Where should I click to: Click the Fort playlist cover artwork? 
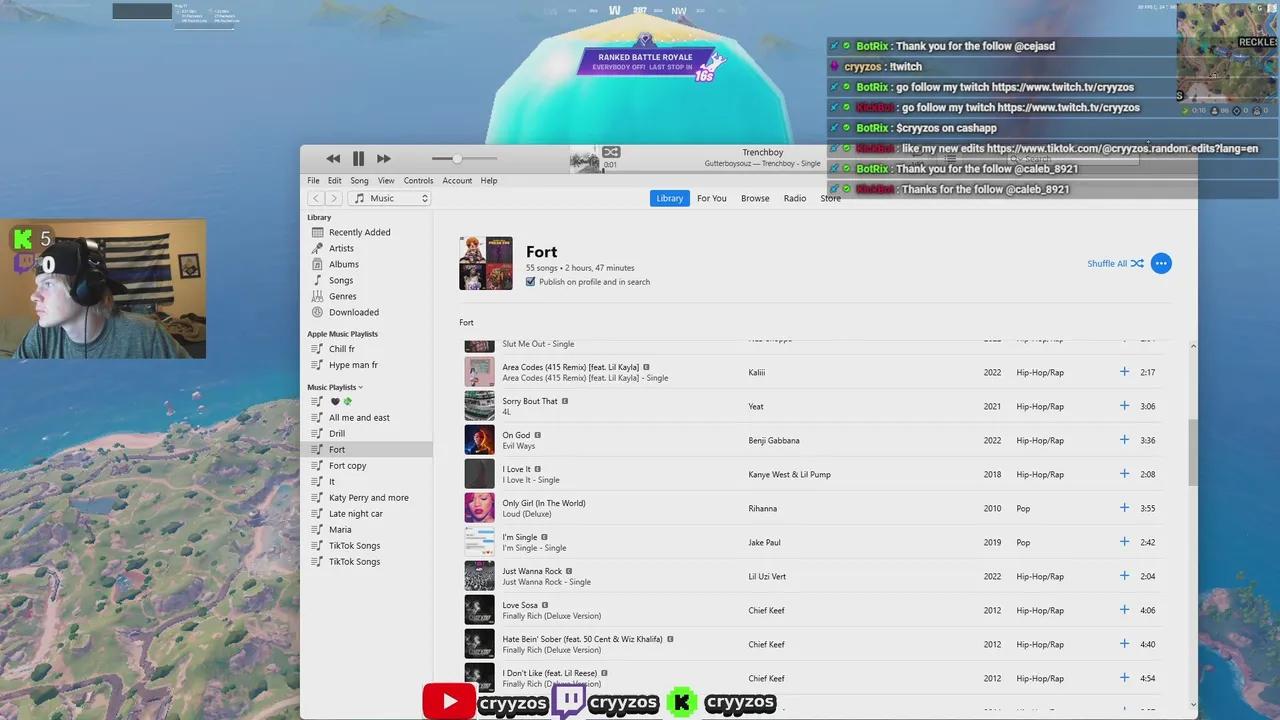click(486, 263)
